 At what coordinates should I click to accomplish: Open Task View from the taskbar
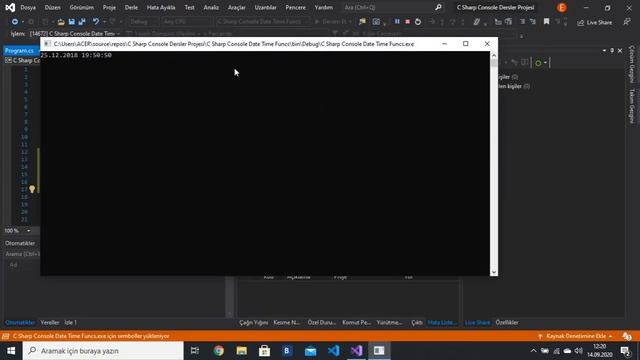195,351
